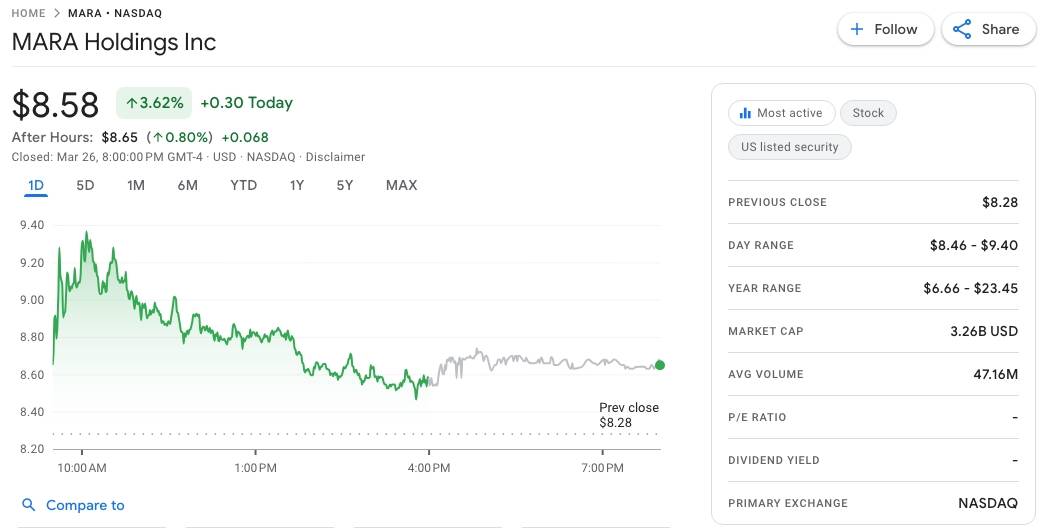Screen dimensions: 1048x528
Task: Click the DIVIDEND YIELD label
Action: pos(774,460)
